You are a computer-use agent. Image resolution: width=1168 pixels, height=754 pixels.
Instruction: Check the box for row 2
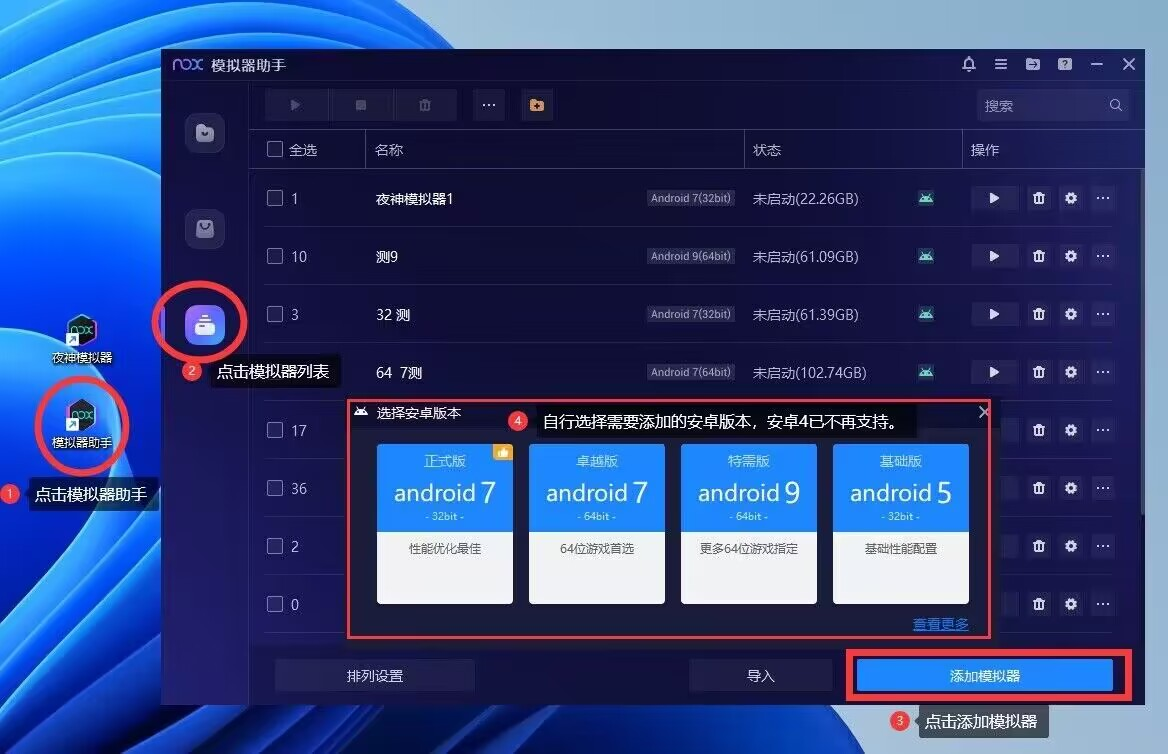tap(275, 546)
